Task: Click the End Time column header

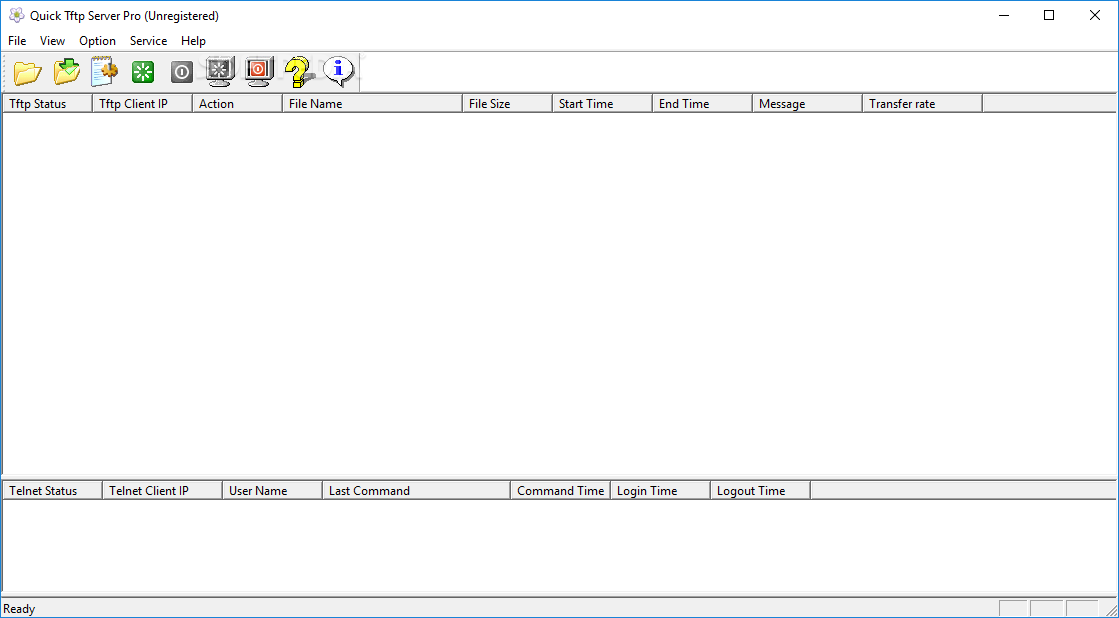Action: [x=702, y=103]
